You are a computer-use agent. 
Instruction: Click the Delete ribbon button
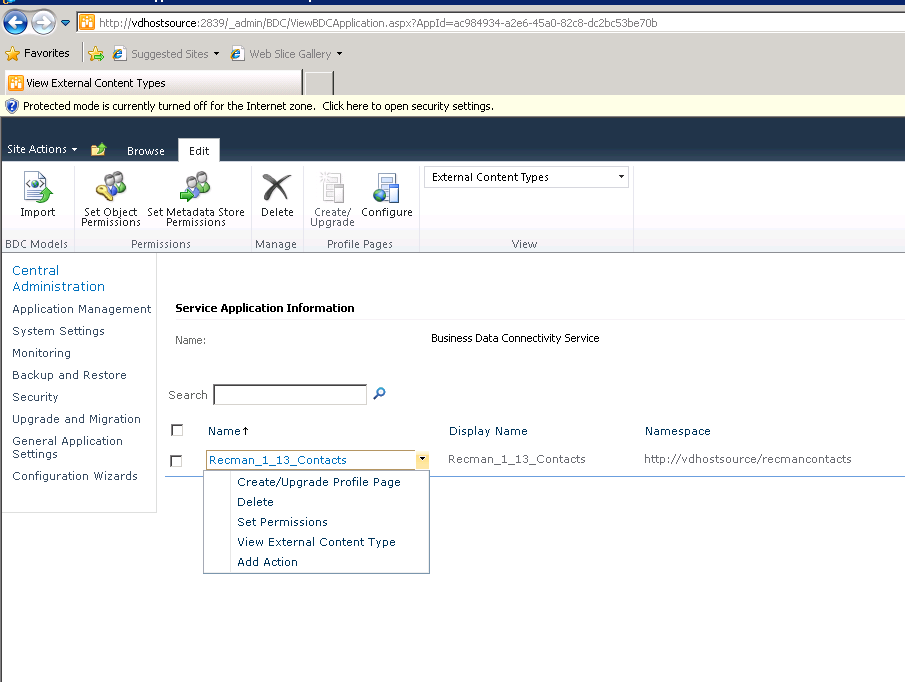[x=277, y=194]
